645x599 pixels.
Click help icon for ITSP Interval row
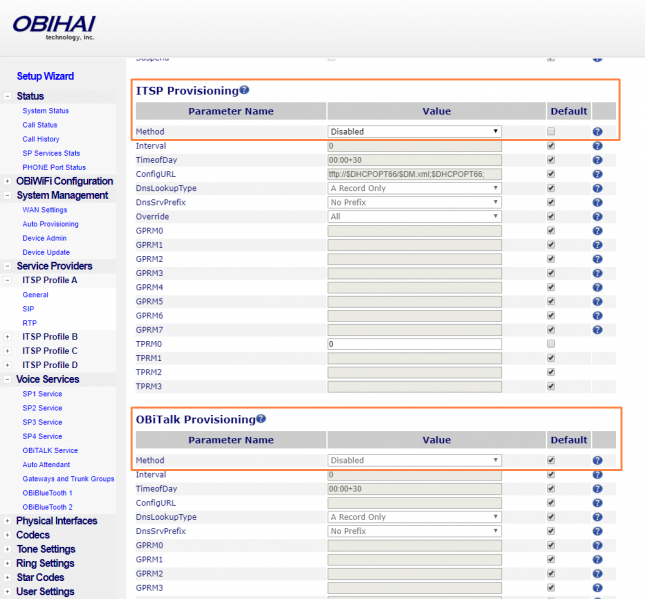click(597, 146)
